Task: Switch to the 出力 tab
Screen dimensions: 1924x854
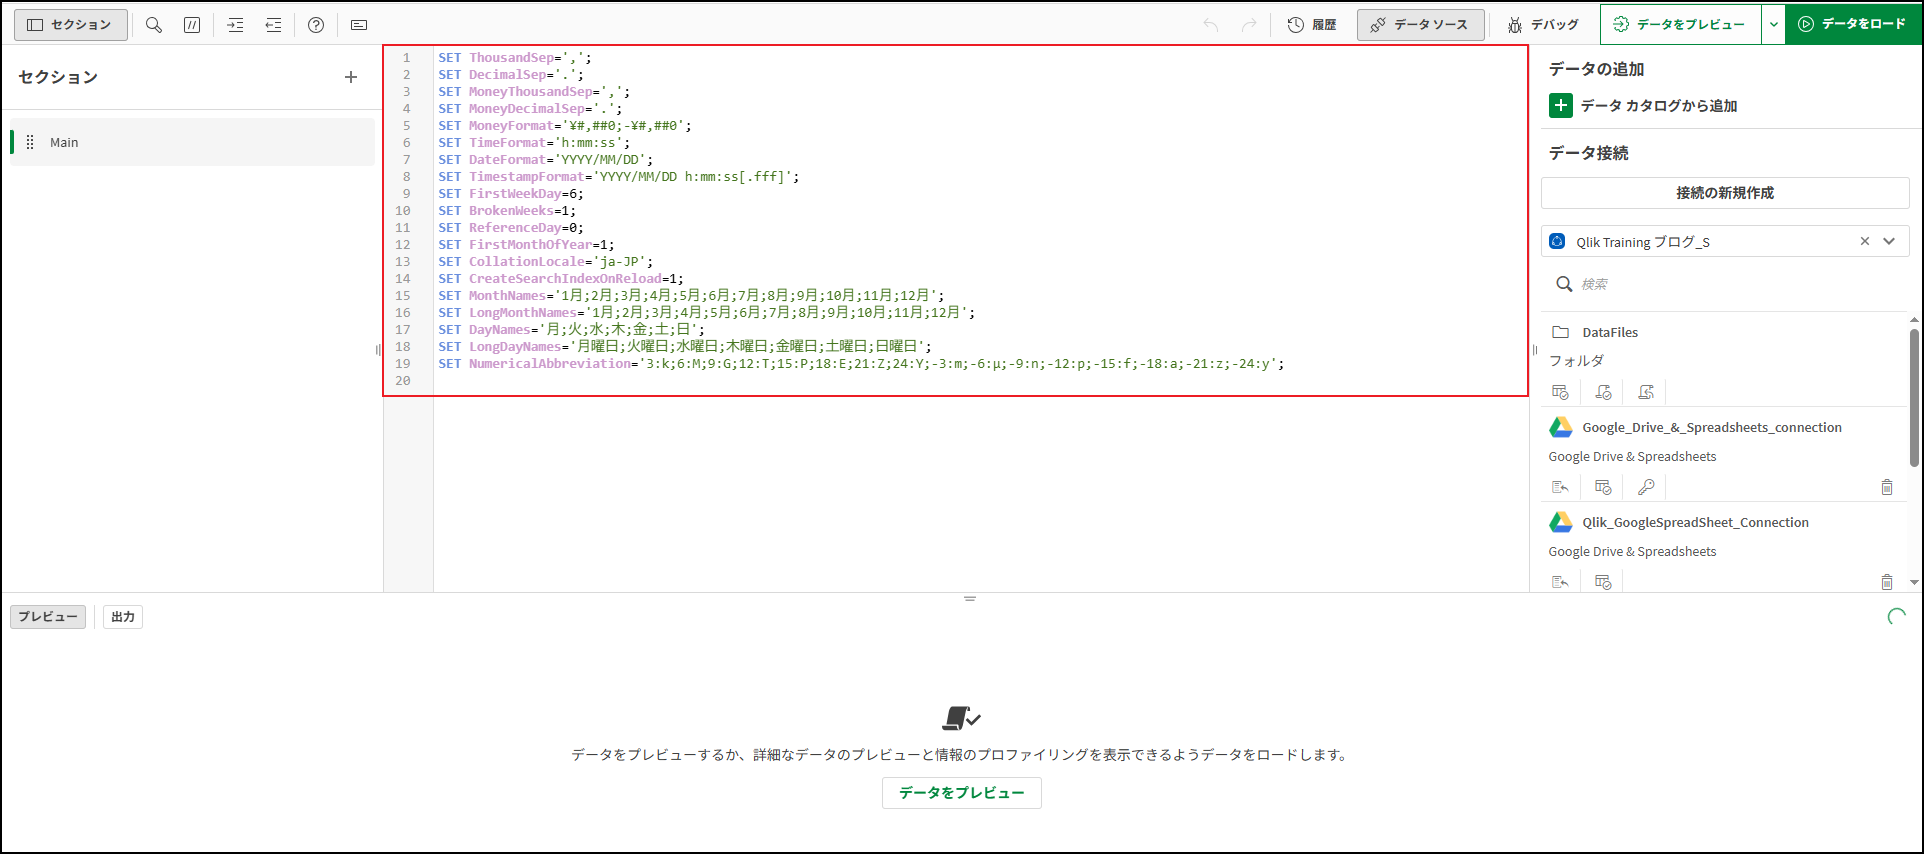Action: [x=123, y=617]
